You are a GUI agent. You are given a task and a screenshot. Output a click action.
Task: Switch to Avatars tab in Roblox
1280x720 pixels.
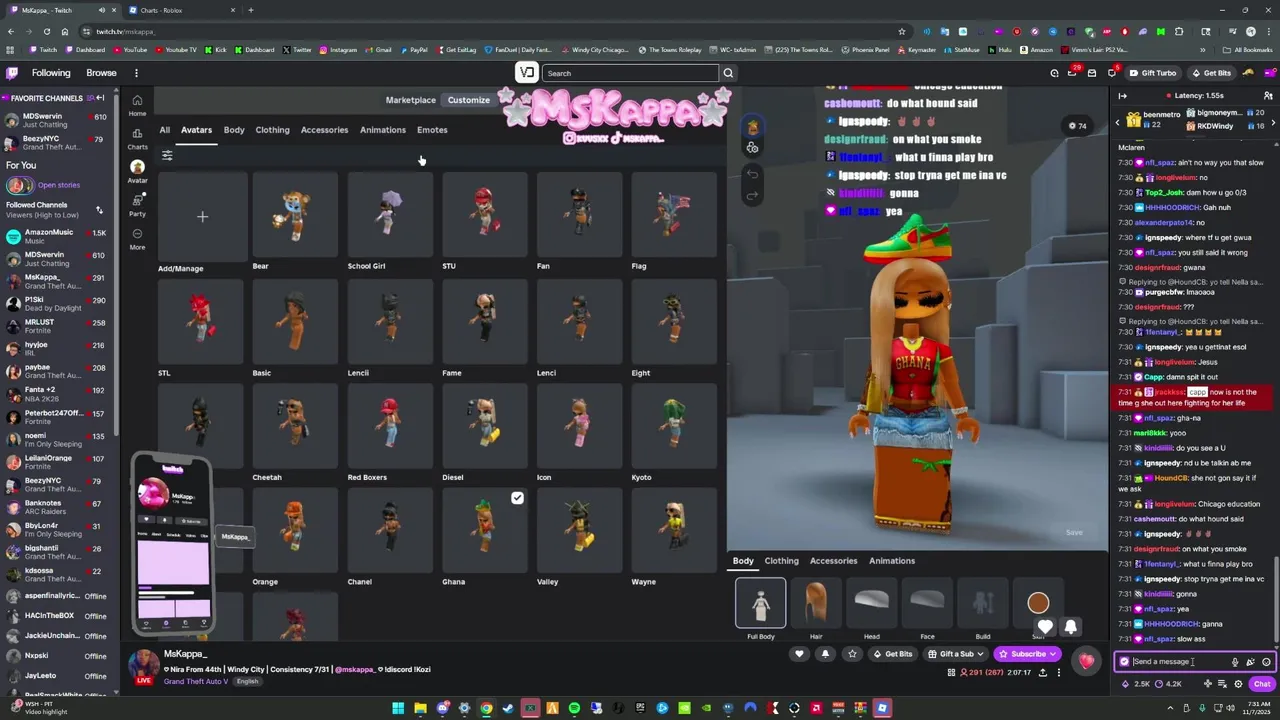tap(196, 130)
